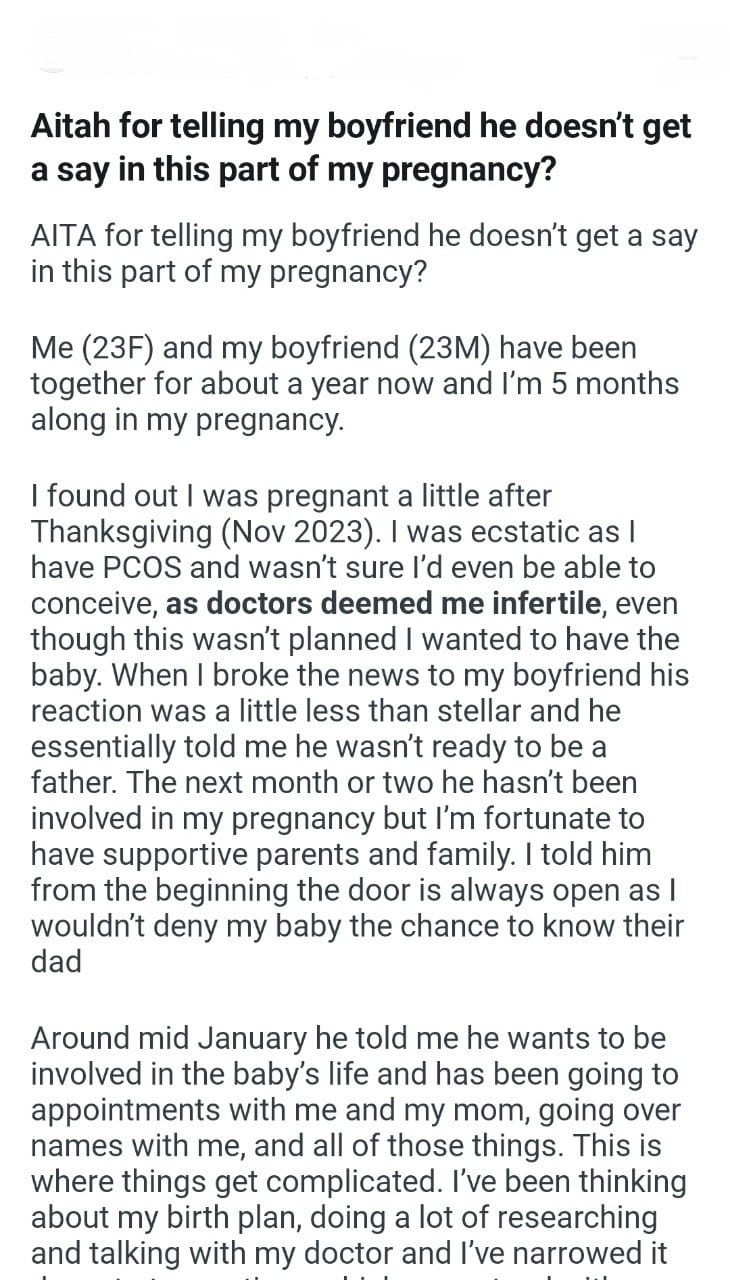The height and width of the screenshot is (1280, 730).
Task: Click the bold post title about boyfriend's say
Action: [360, 148]
